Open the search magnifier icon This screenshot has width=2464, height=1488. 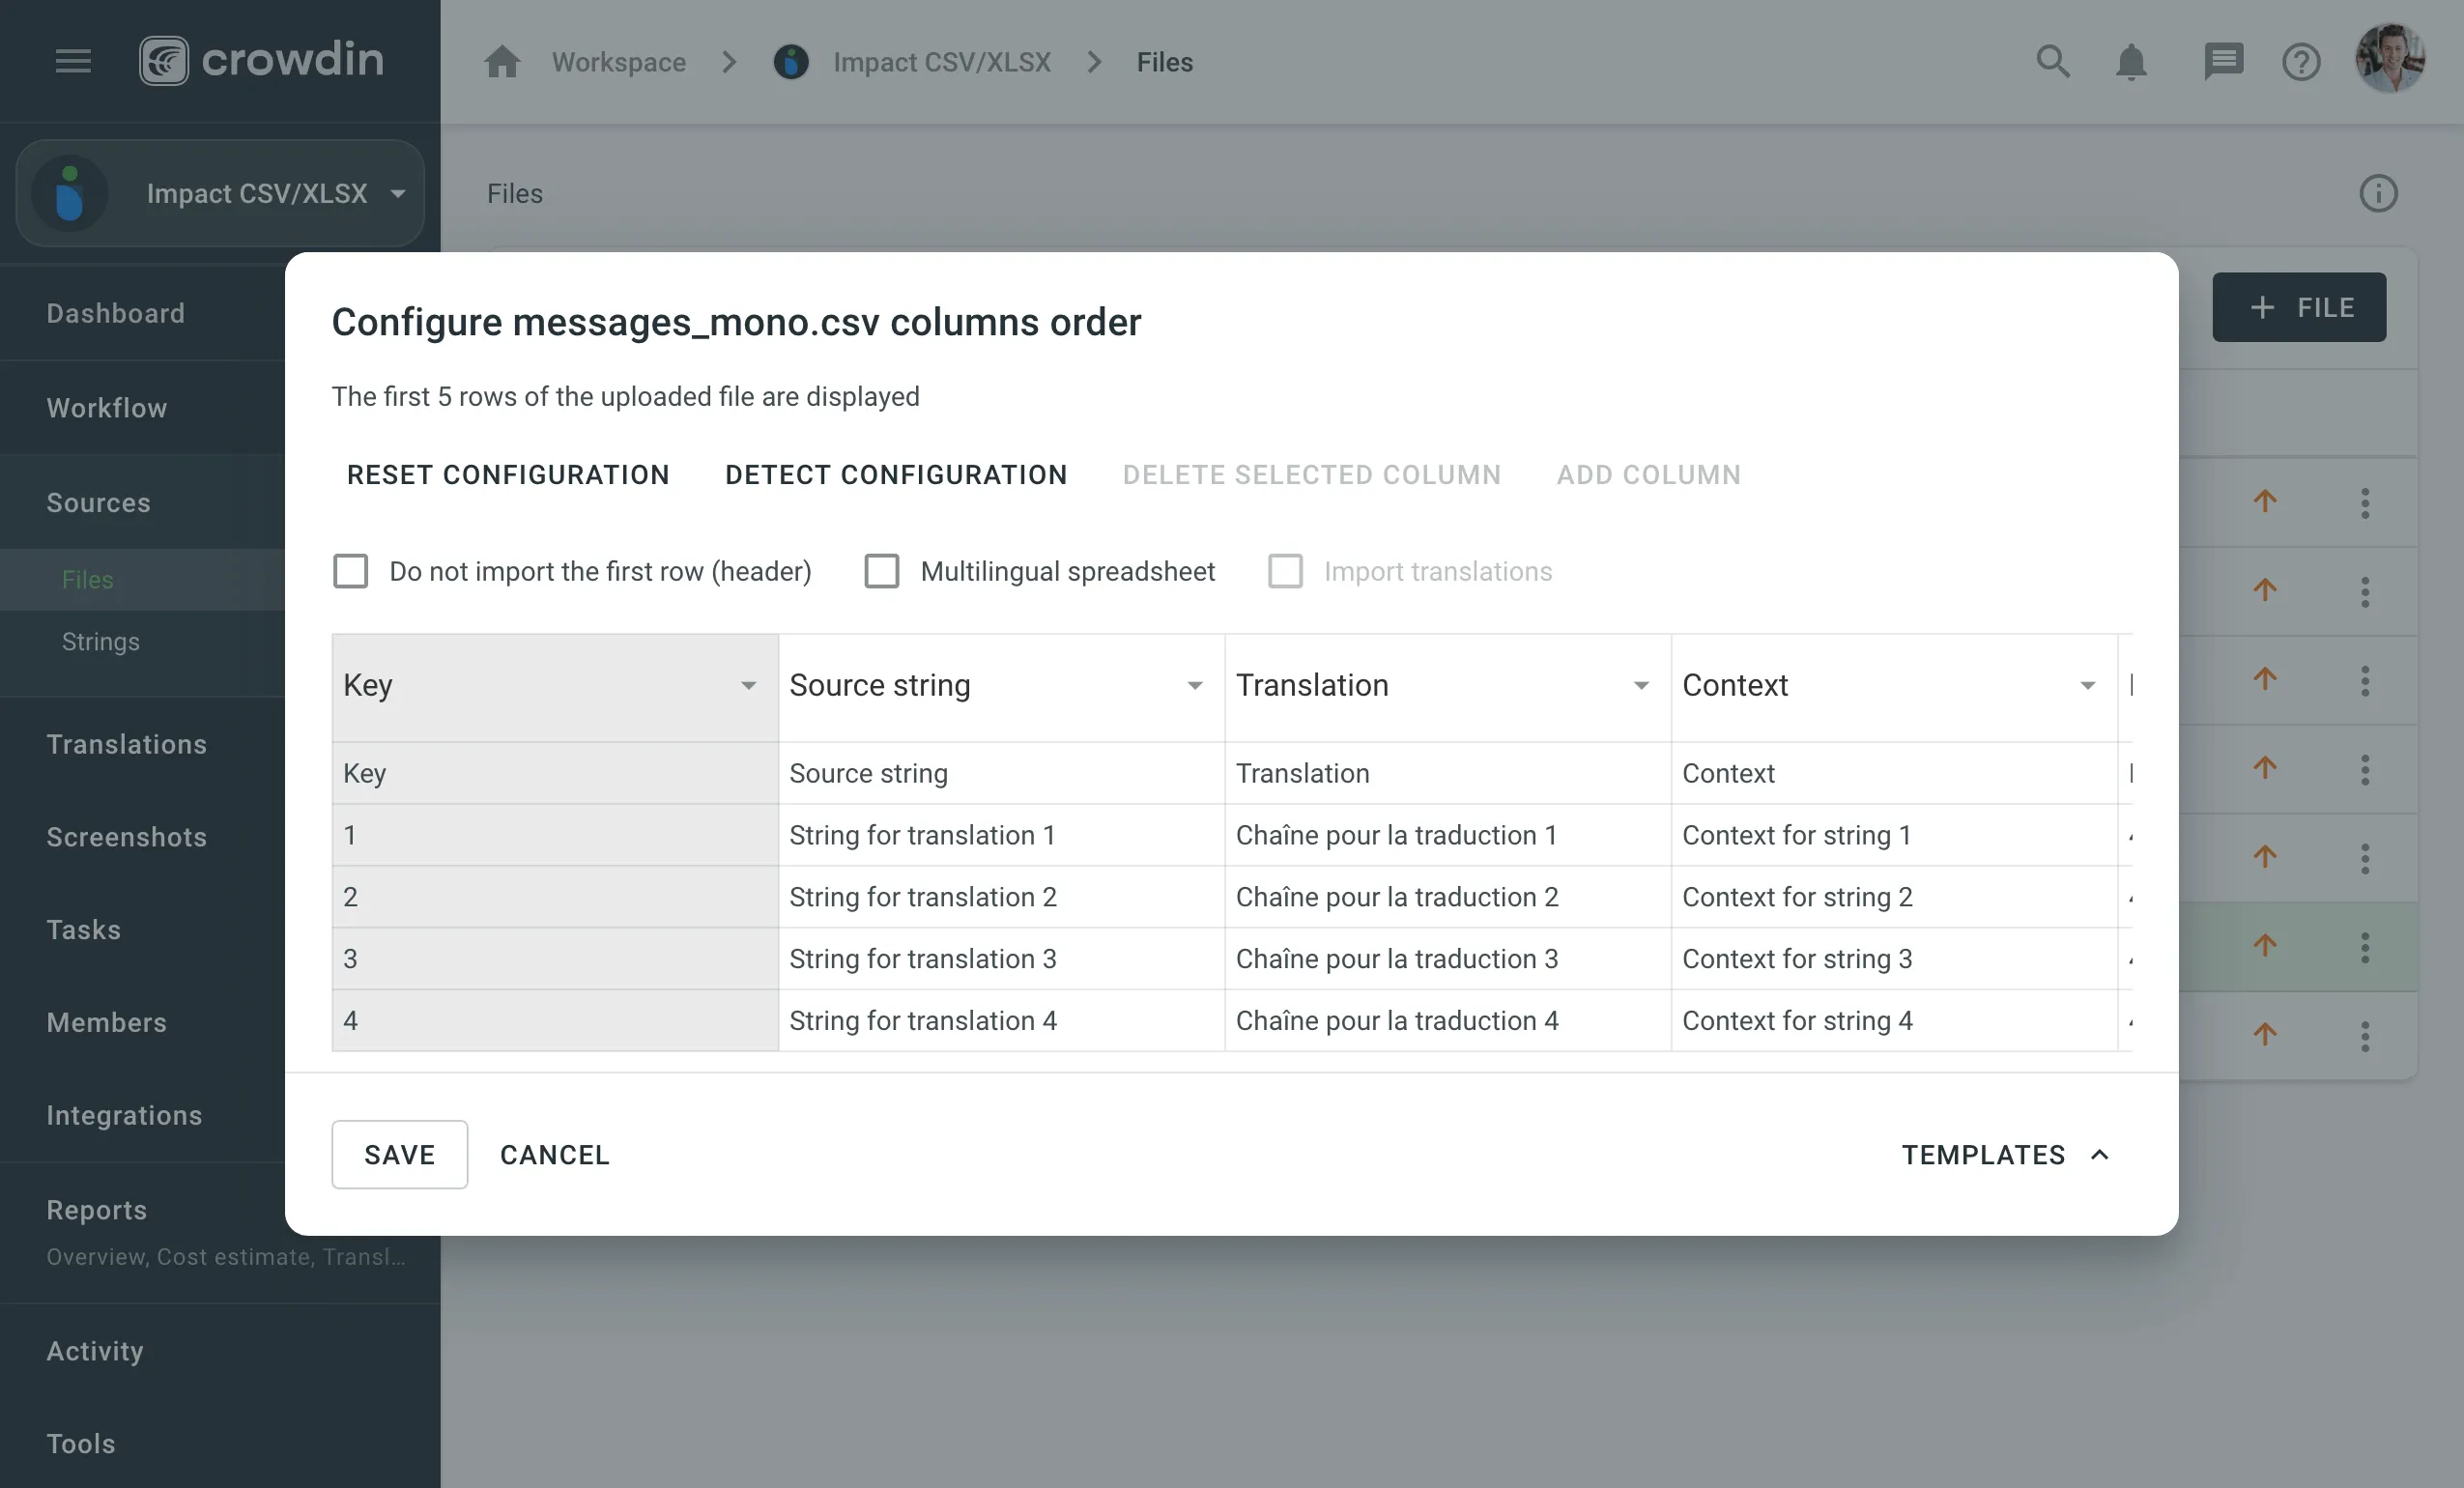(2053, 62)
